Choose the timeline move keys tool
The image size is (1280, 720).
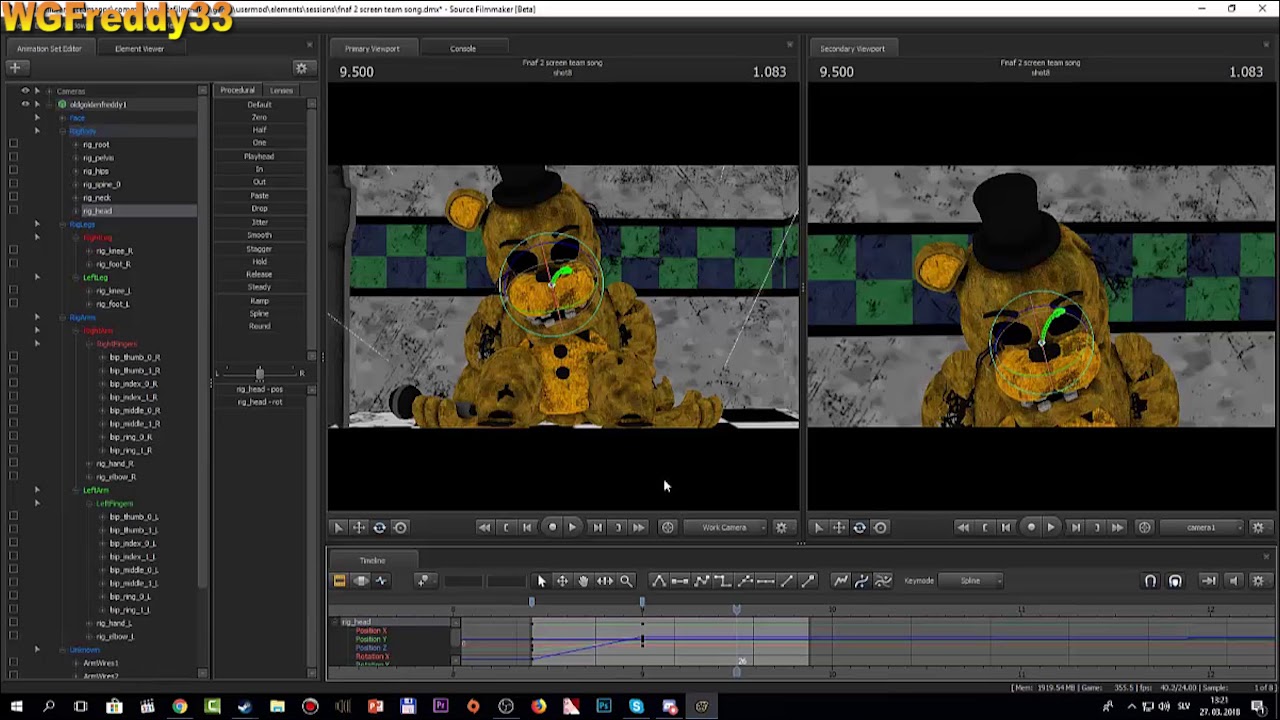pyautogui.click(x=562, y=580)
